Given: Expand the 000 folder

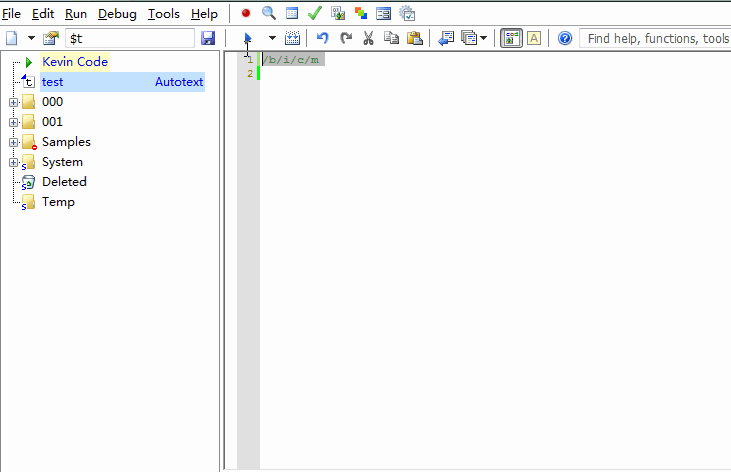Looking at the screenshot, I should pos(14,102).
